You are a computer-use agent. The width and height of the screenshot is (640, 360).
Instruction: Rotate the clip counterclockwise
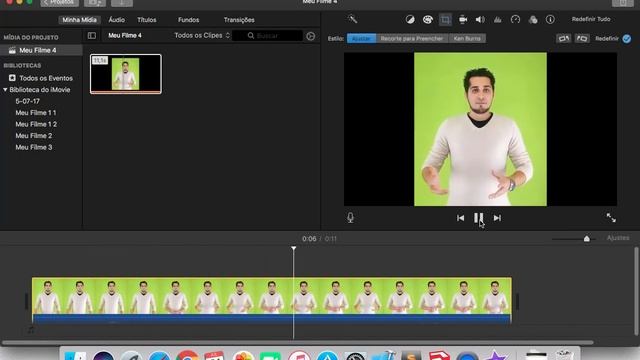coord(564,38)
